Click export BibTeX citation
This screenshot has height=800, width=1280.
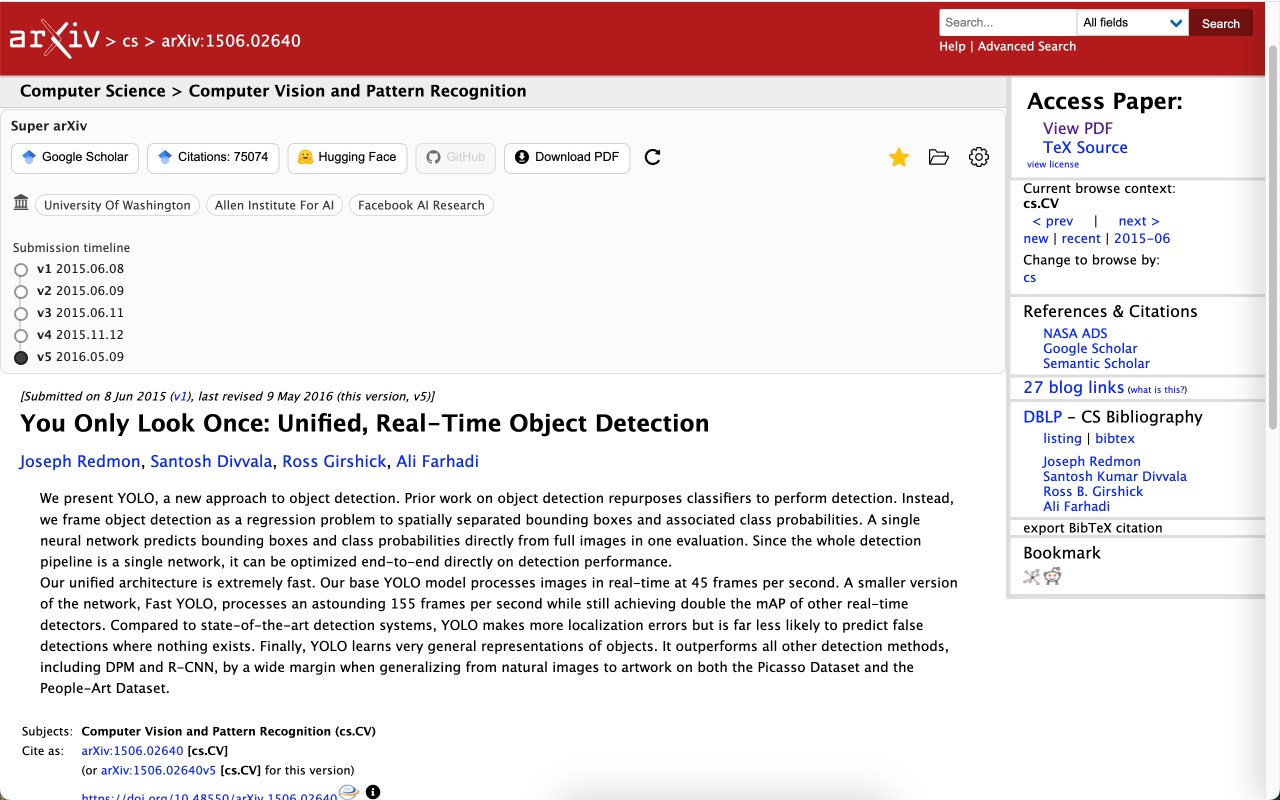pyautogui.click(x=1093, y=527)
